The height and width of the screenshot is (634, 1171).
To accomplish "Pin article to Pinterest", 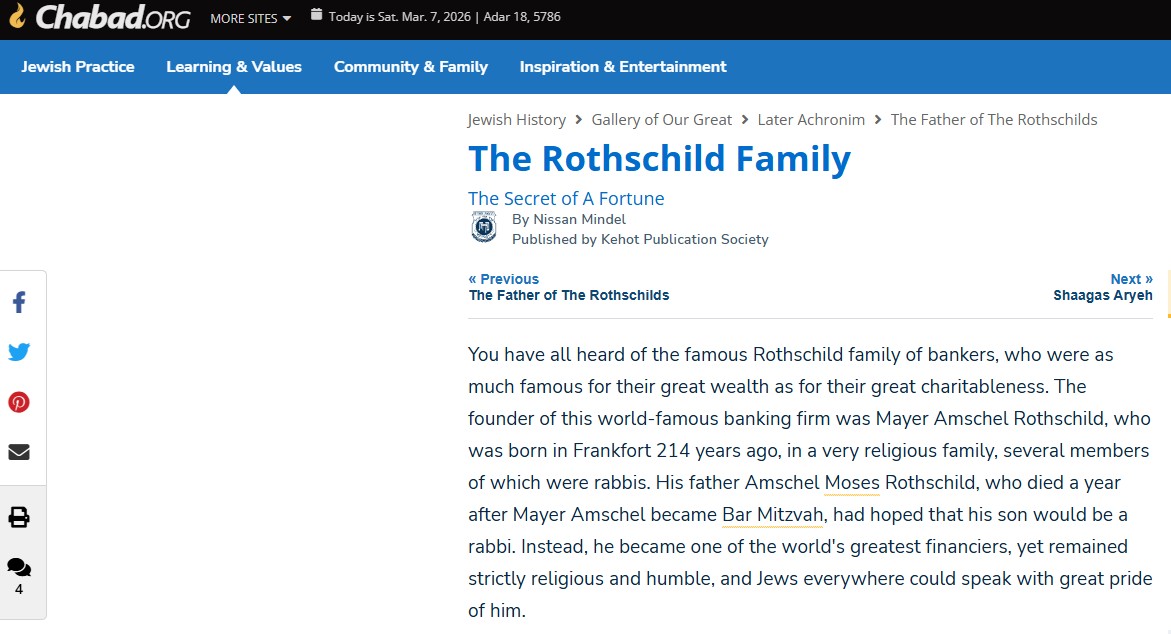I will click(19, 402).
